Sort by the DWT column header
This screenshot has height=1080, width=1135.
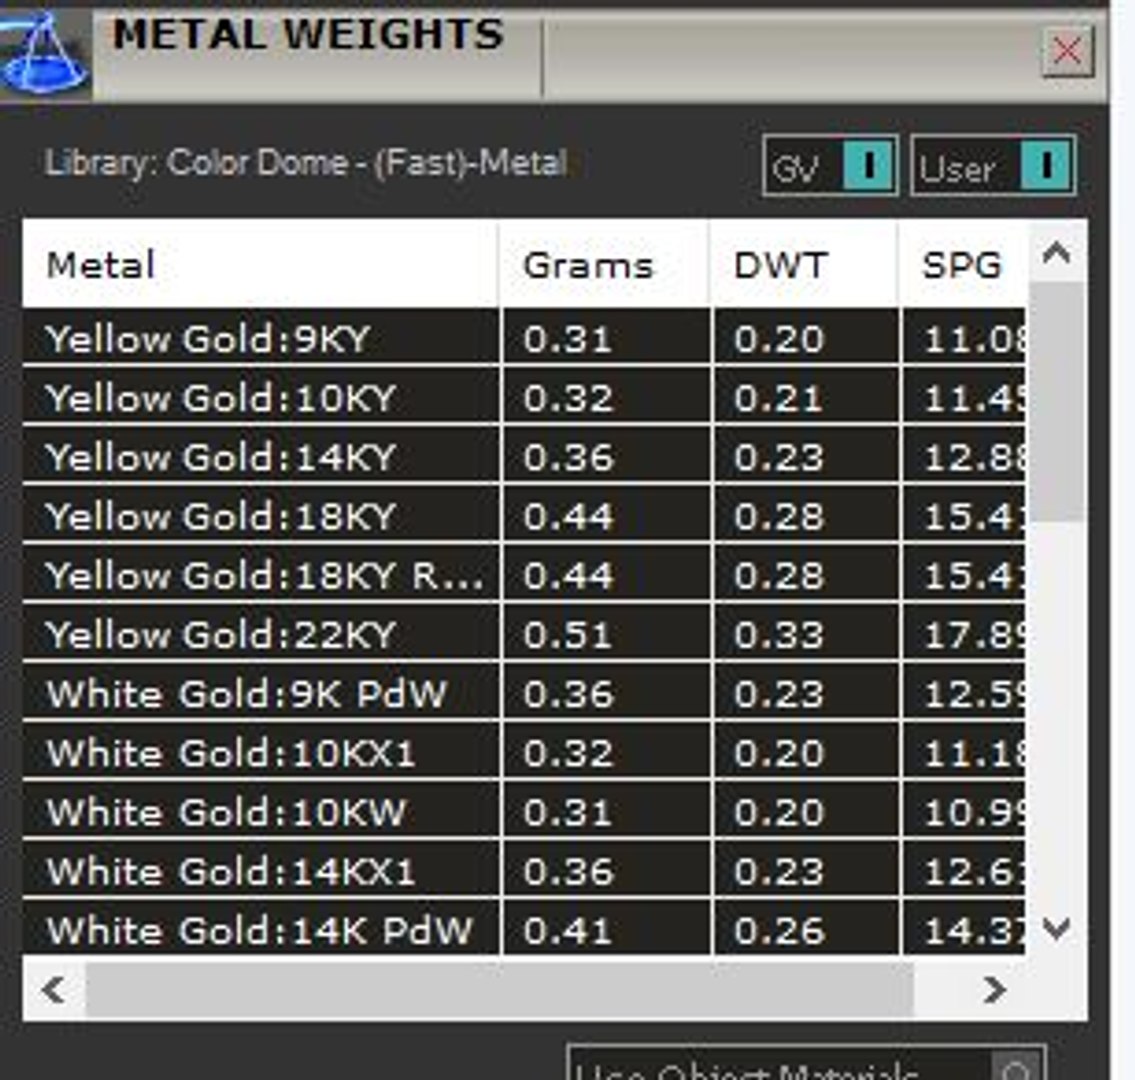[805, 265]
